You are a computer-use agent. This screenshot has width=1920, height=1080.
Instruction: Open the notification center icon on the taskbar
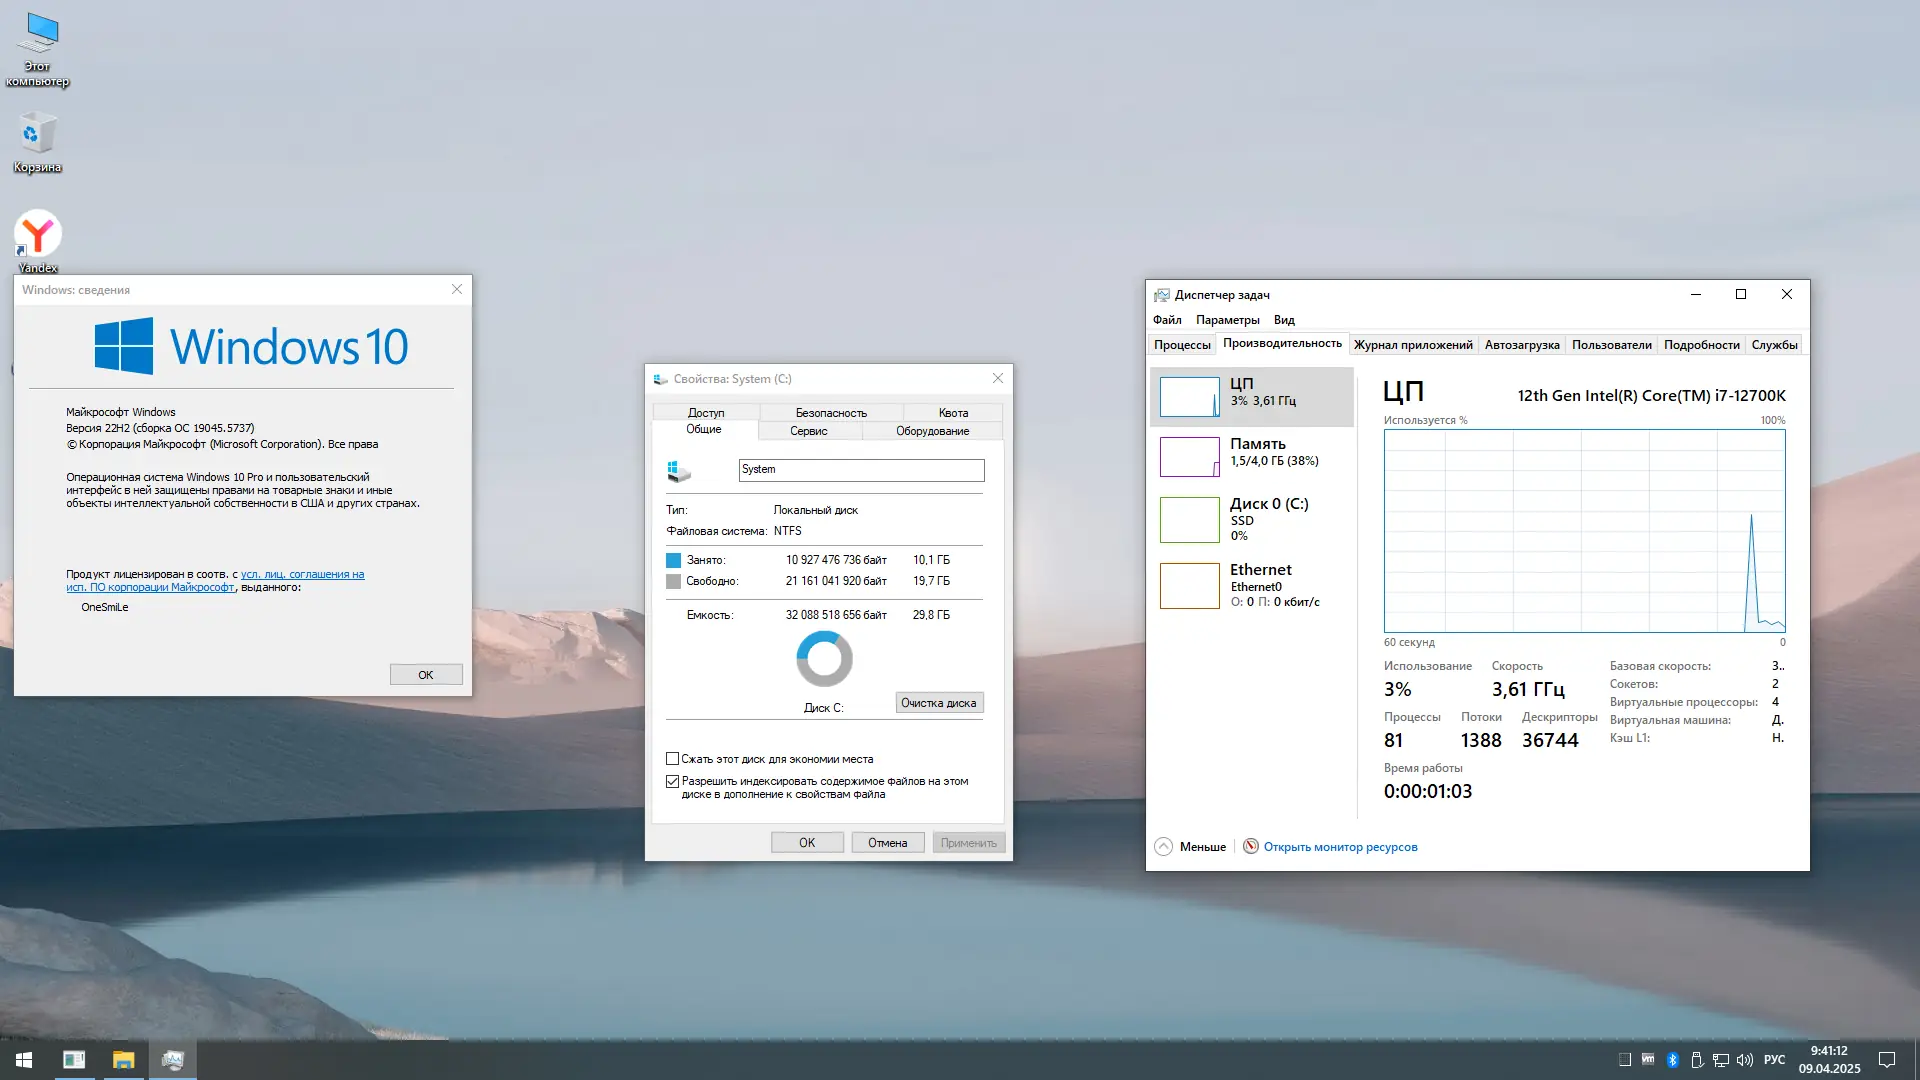(1887, 1060)
